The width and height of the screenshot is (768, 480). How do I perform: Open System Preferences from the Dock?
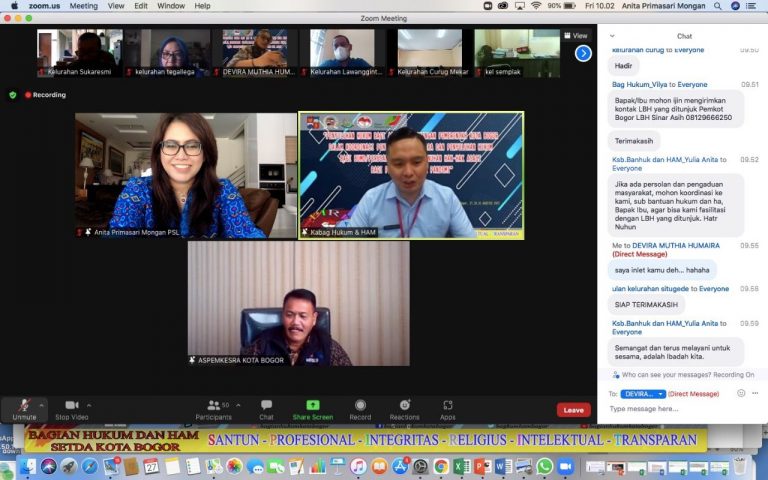(x=420, y=466)
